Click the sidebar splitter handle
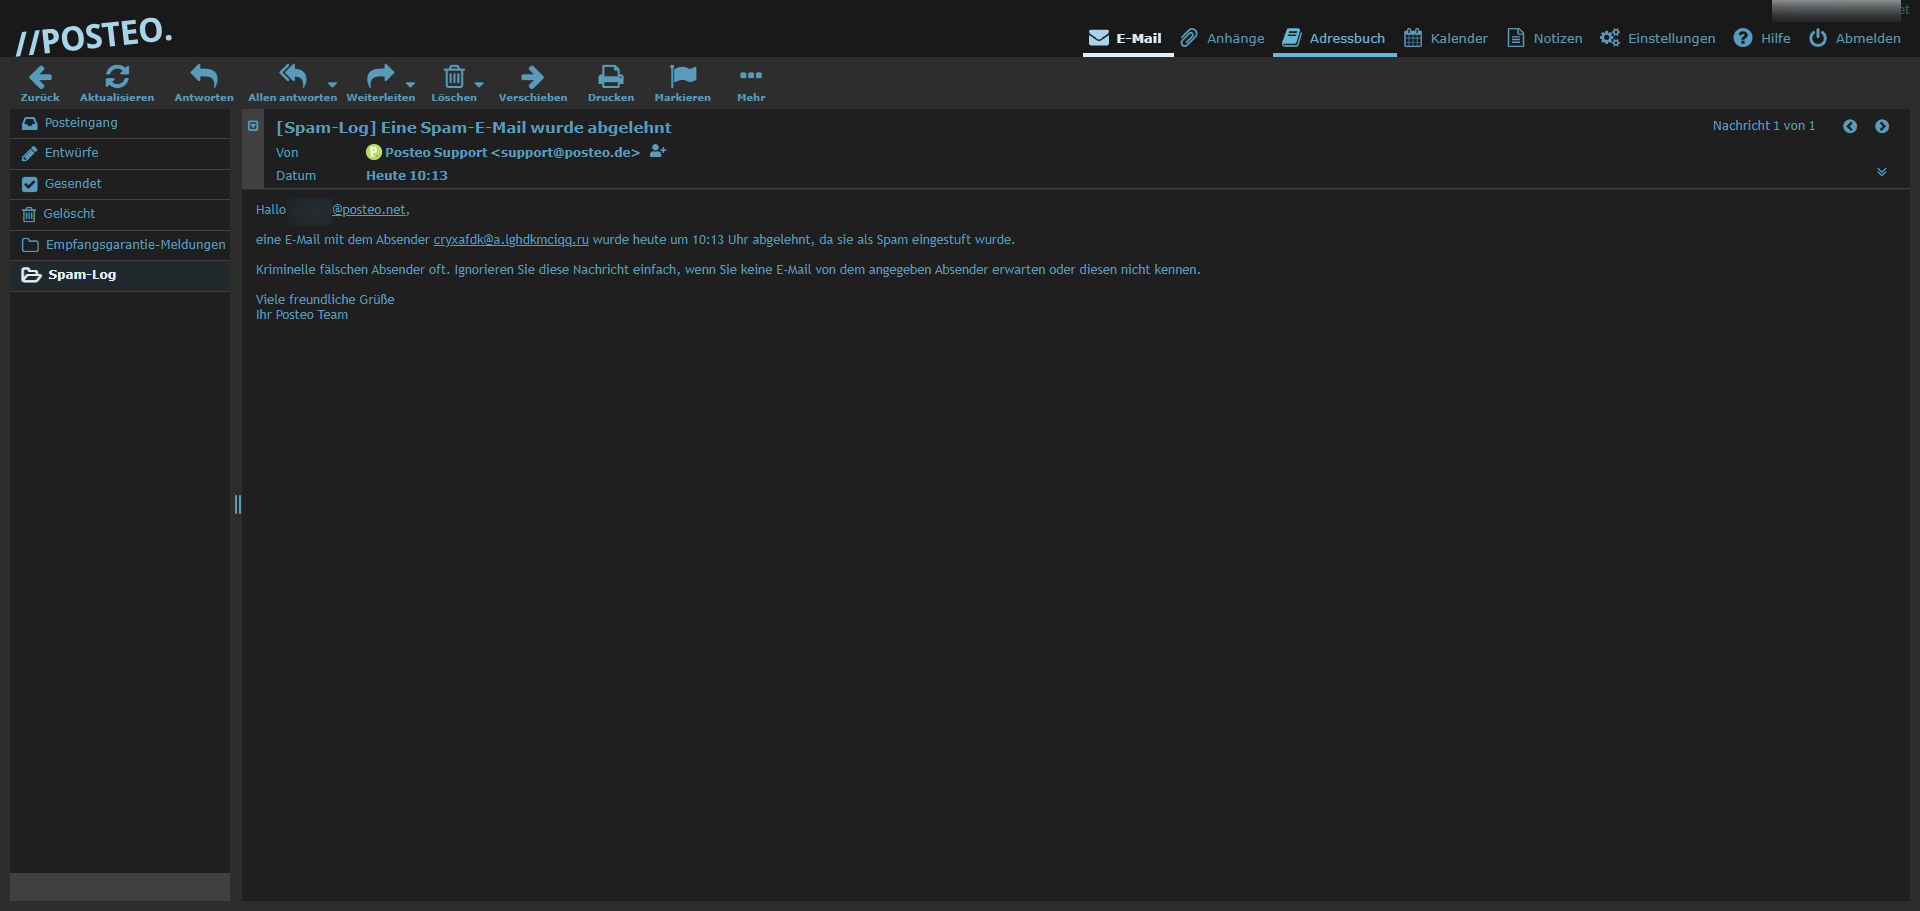The image size is (1920, 911). click(237, 504)
